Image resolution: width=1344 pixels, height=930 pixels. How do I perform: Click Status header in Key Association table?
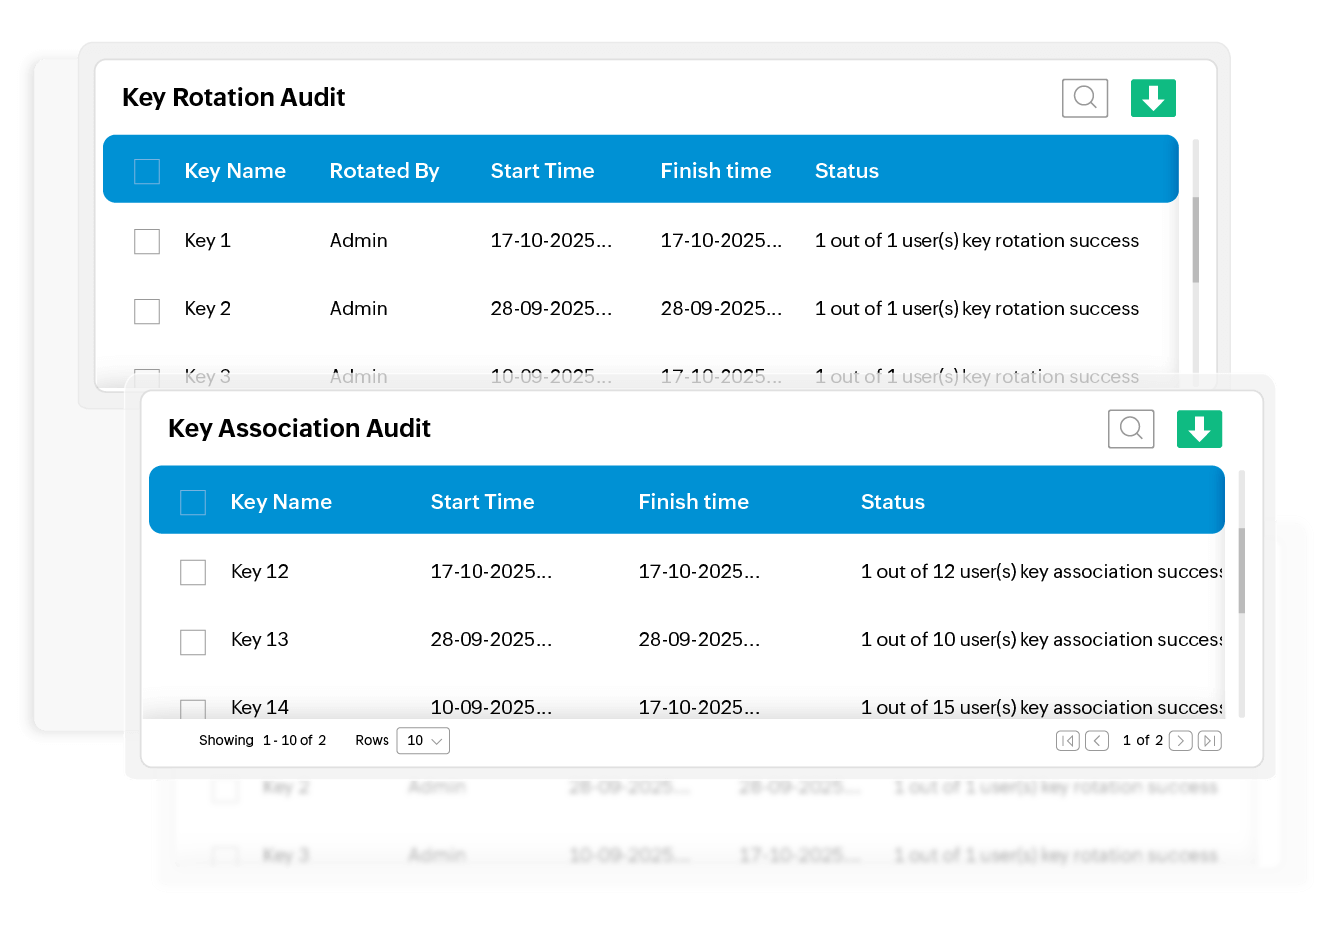click(x=892, y=502)
